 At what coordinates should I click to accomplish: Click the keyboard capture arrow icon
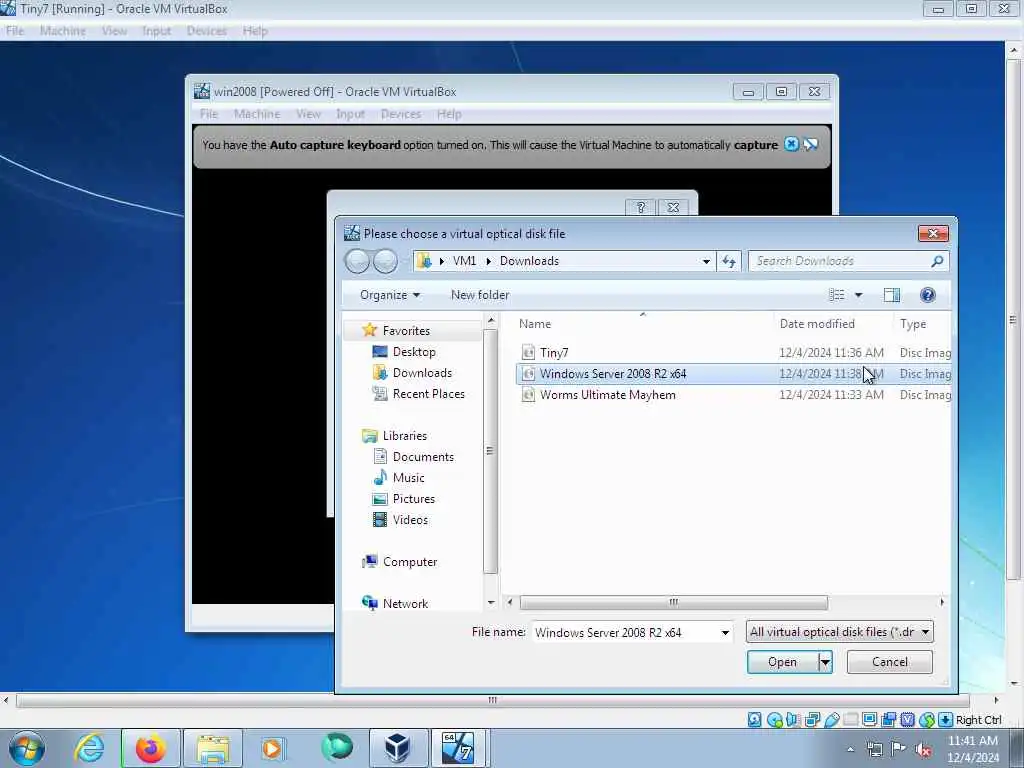click(945, 720)
